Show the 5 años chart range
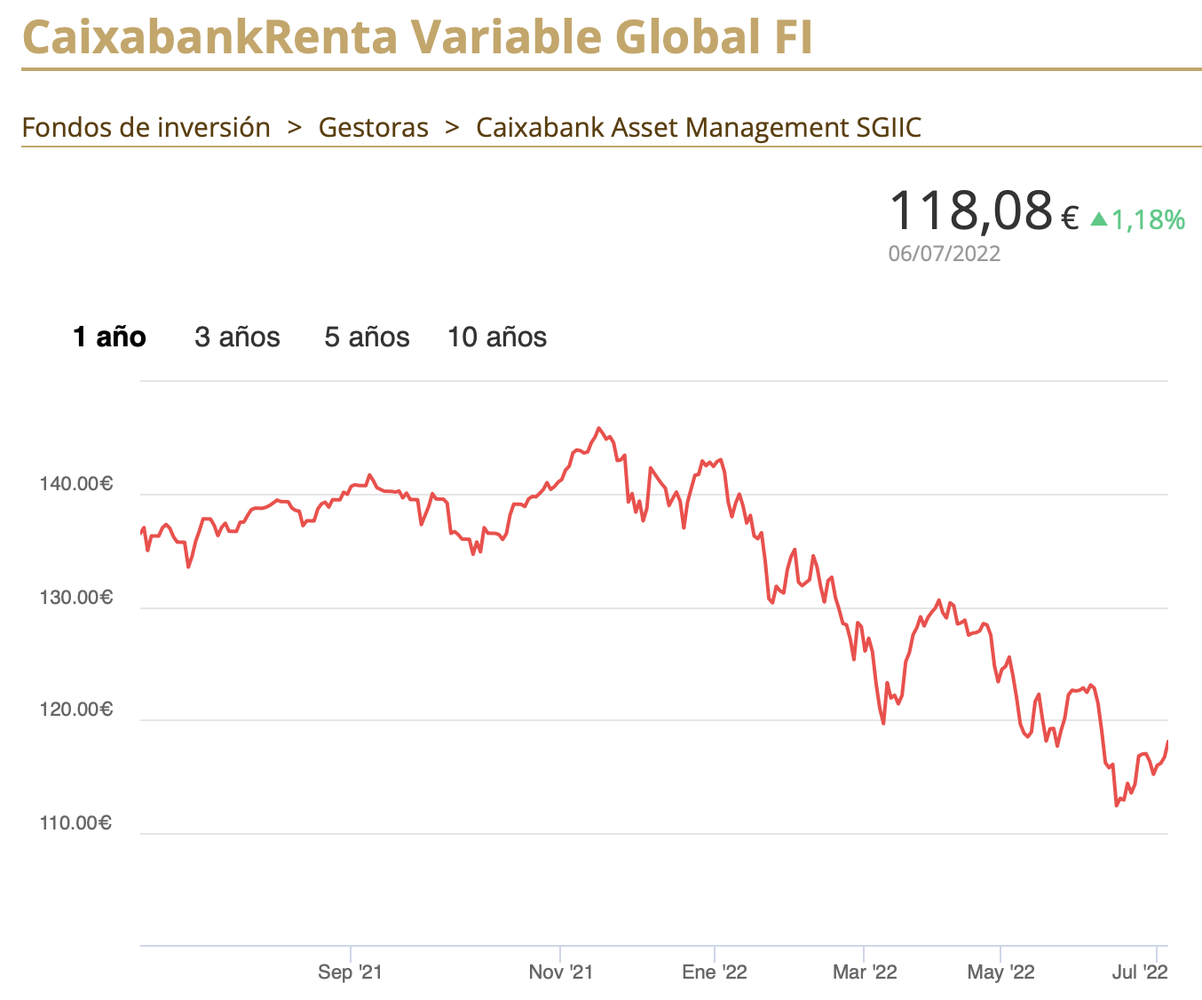The image size is (1202, 1000). click(x=367, y=337)
